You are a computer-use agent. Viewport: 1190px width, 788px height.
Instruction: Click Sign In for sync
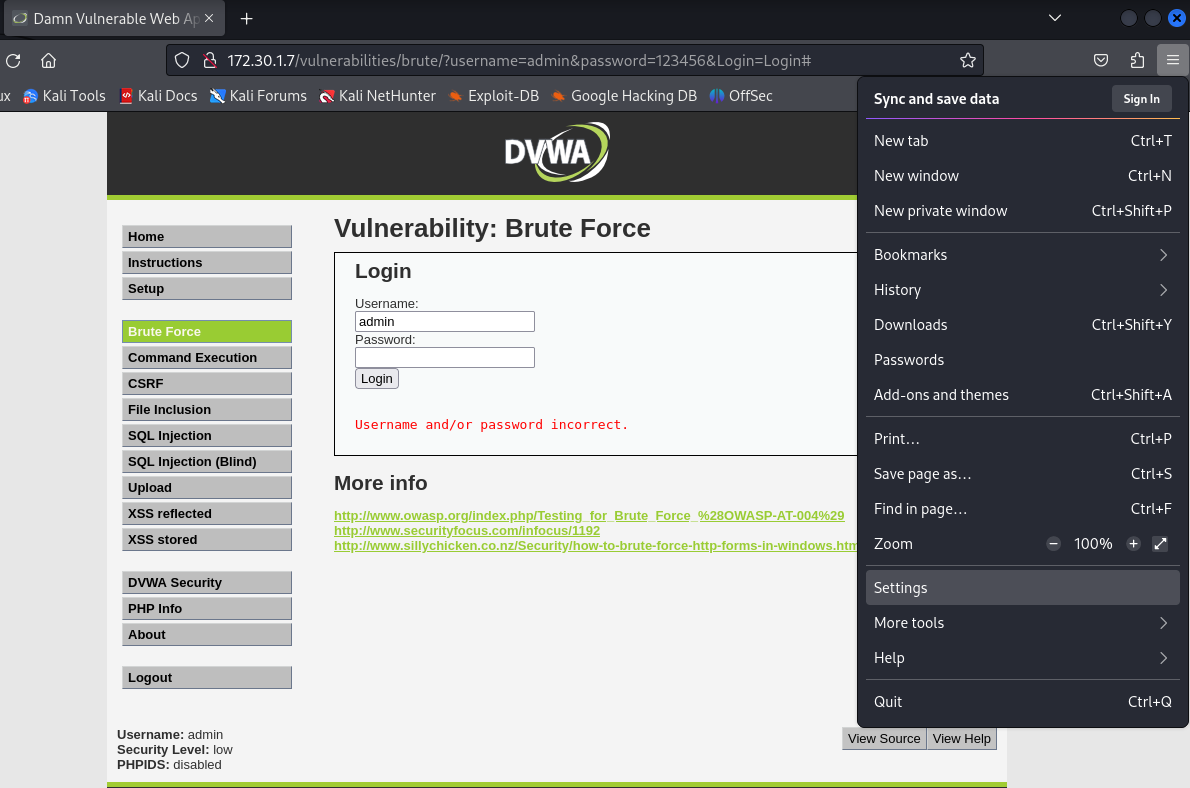pyautogui.click(x=1141, y=99)
